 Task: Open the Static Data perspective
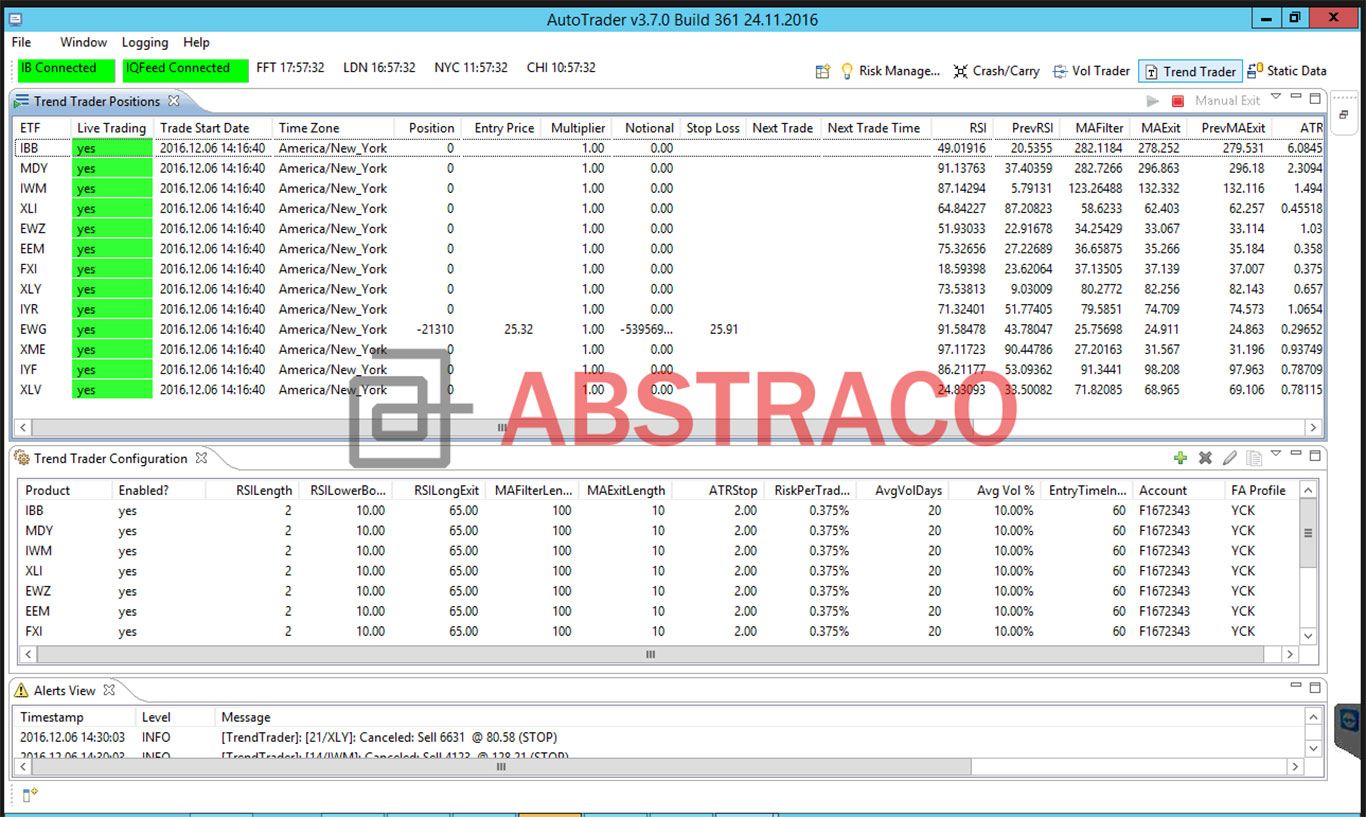(x=1287, y=71)
